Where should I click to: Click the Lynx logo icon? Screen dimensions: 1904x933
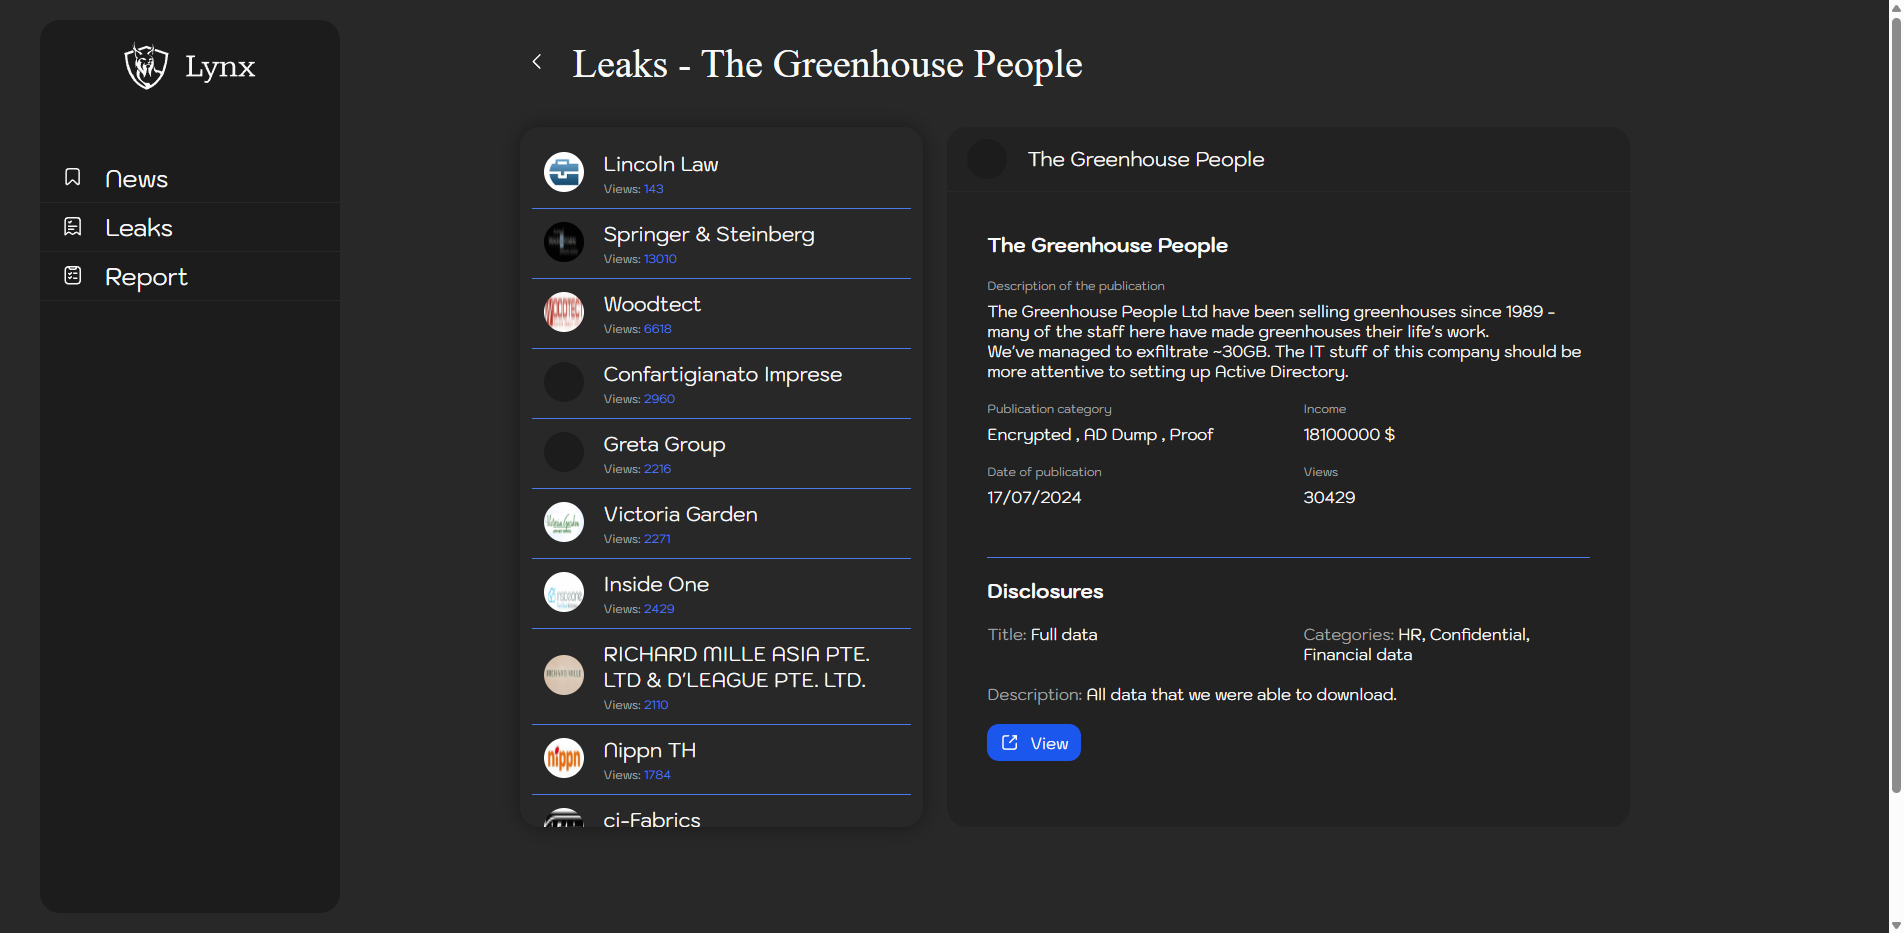pos(146,66)
